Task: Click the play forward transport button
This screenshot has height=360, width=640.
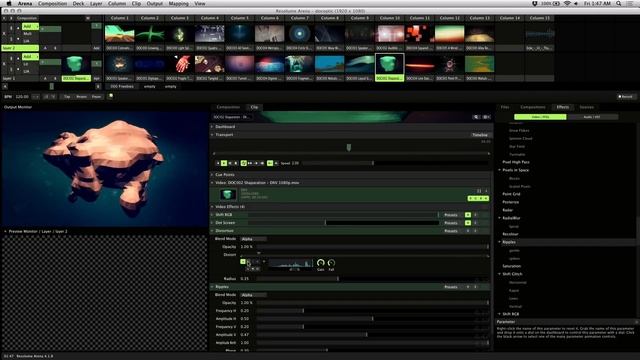Action: click(224, 163)
